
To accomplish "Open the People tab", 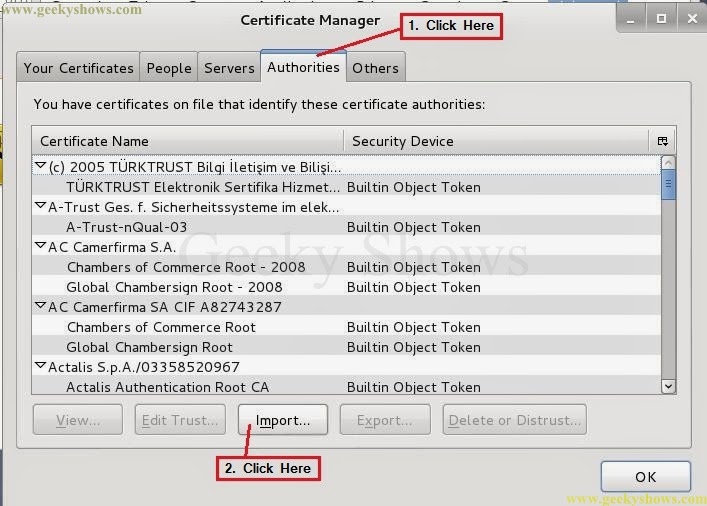I will coord(169,68).
